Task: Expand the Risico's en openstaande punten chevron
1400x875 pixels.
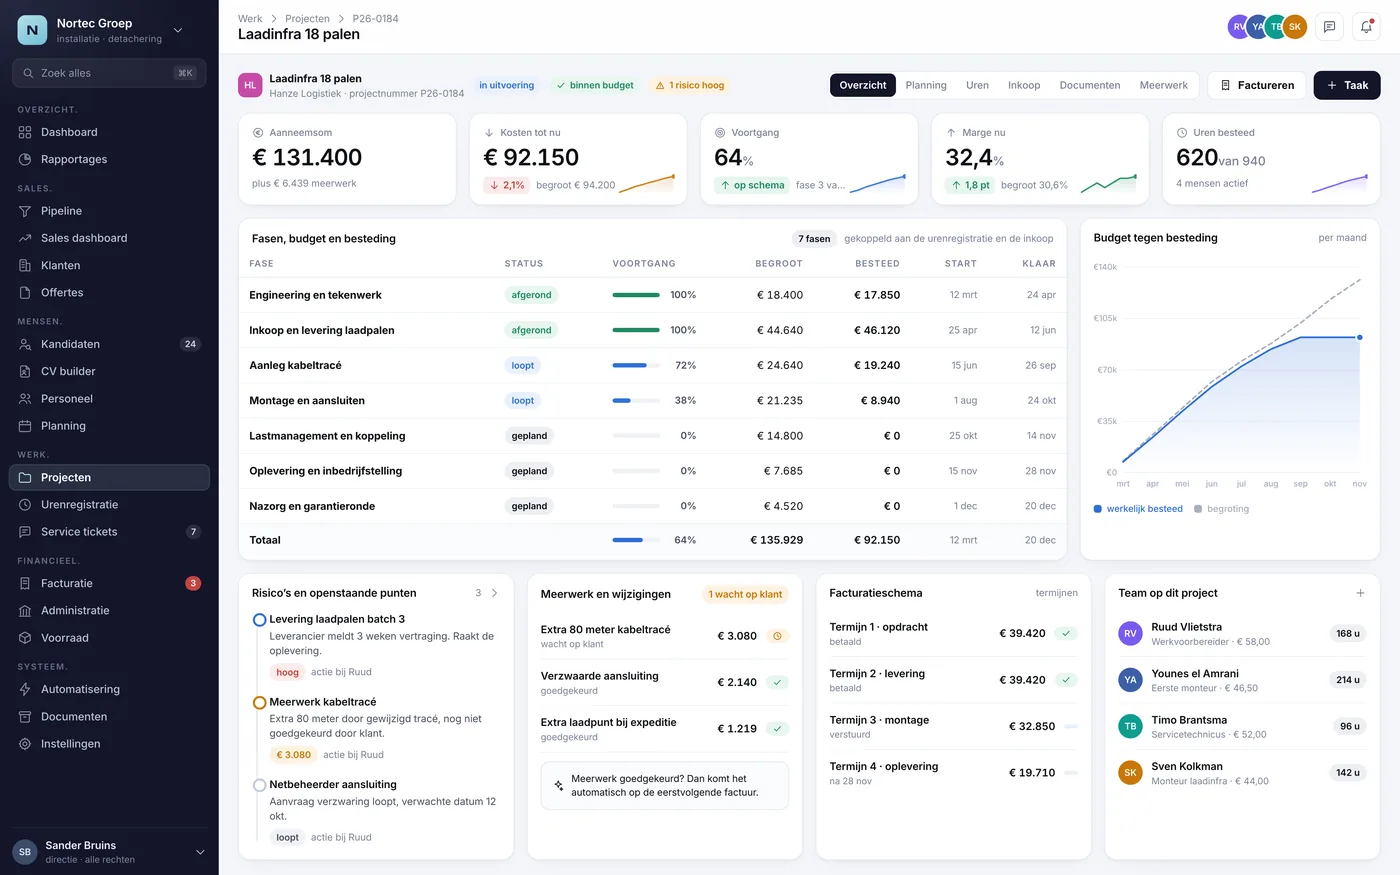Action: (x=494, y=593)
